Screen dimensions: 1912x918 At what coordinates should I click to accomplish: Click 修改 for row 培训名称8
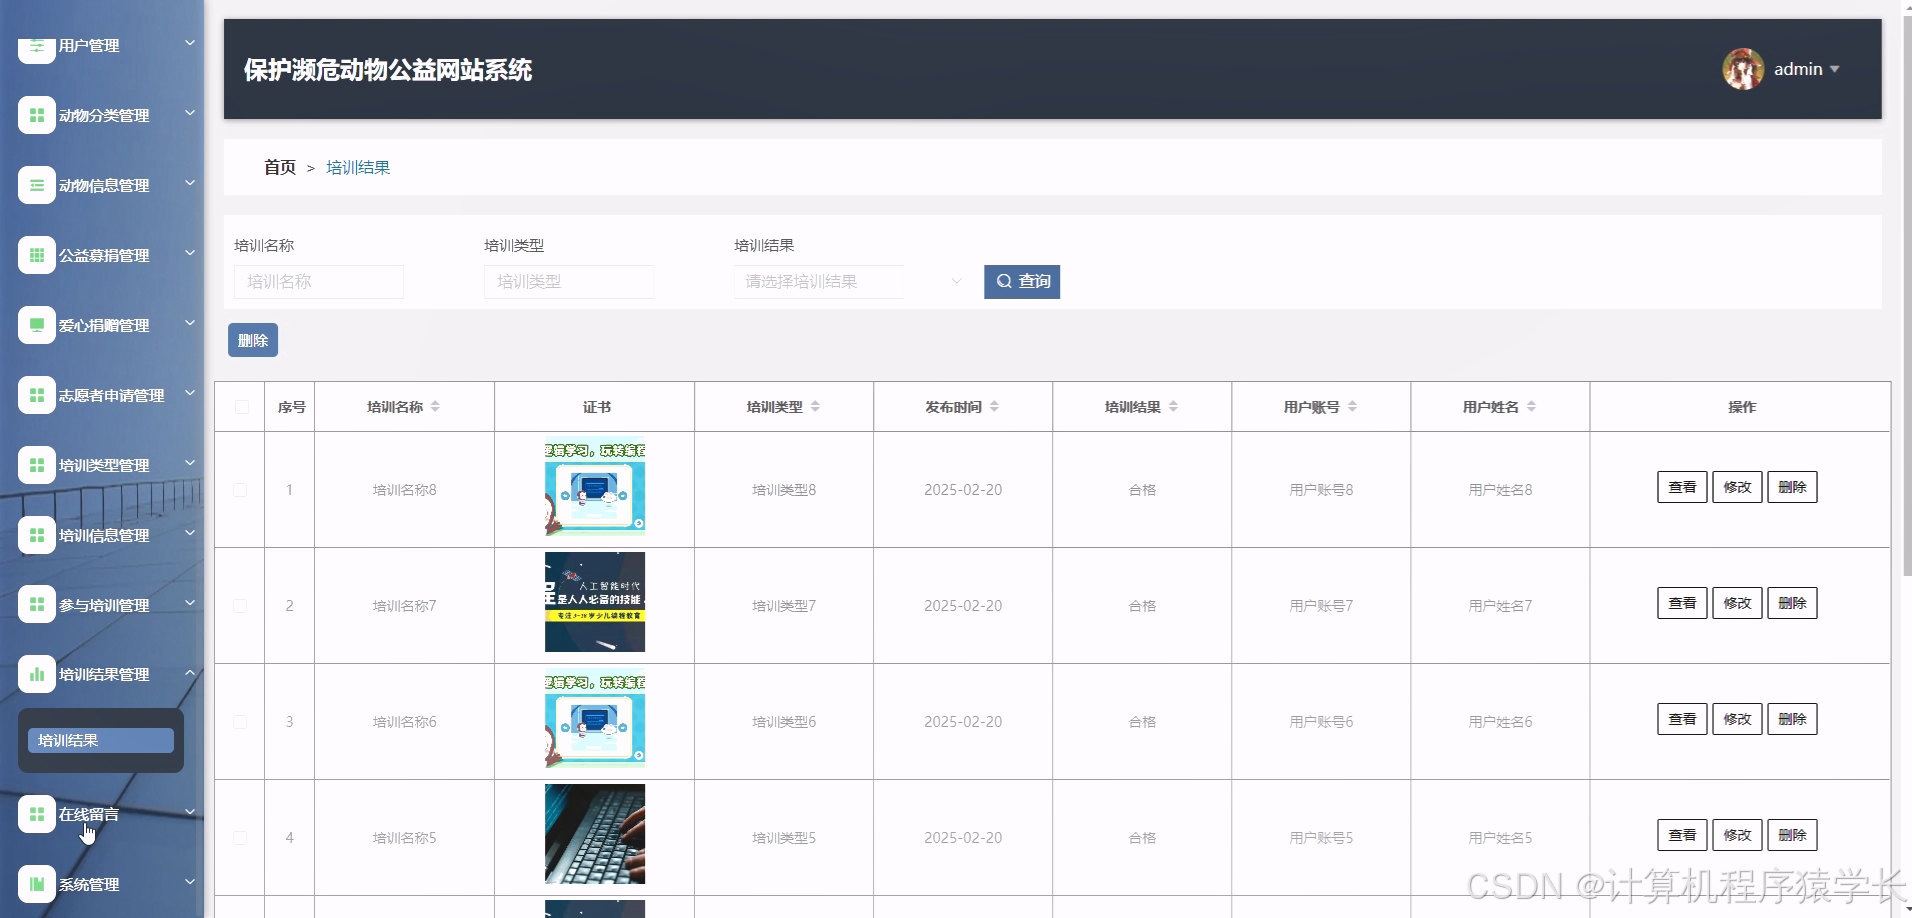[1737, 487]
